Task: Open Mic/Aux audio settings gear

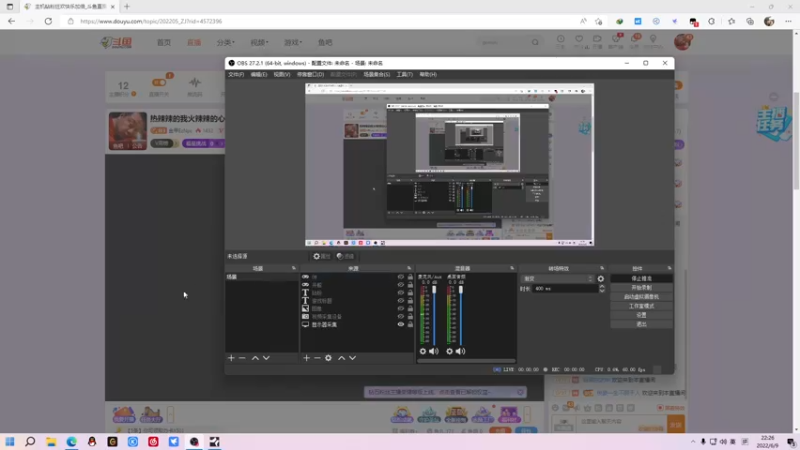Action: pyautogui.click(x=422, y=351)
